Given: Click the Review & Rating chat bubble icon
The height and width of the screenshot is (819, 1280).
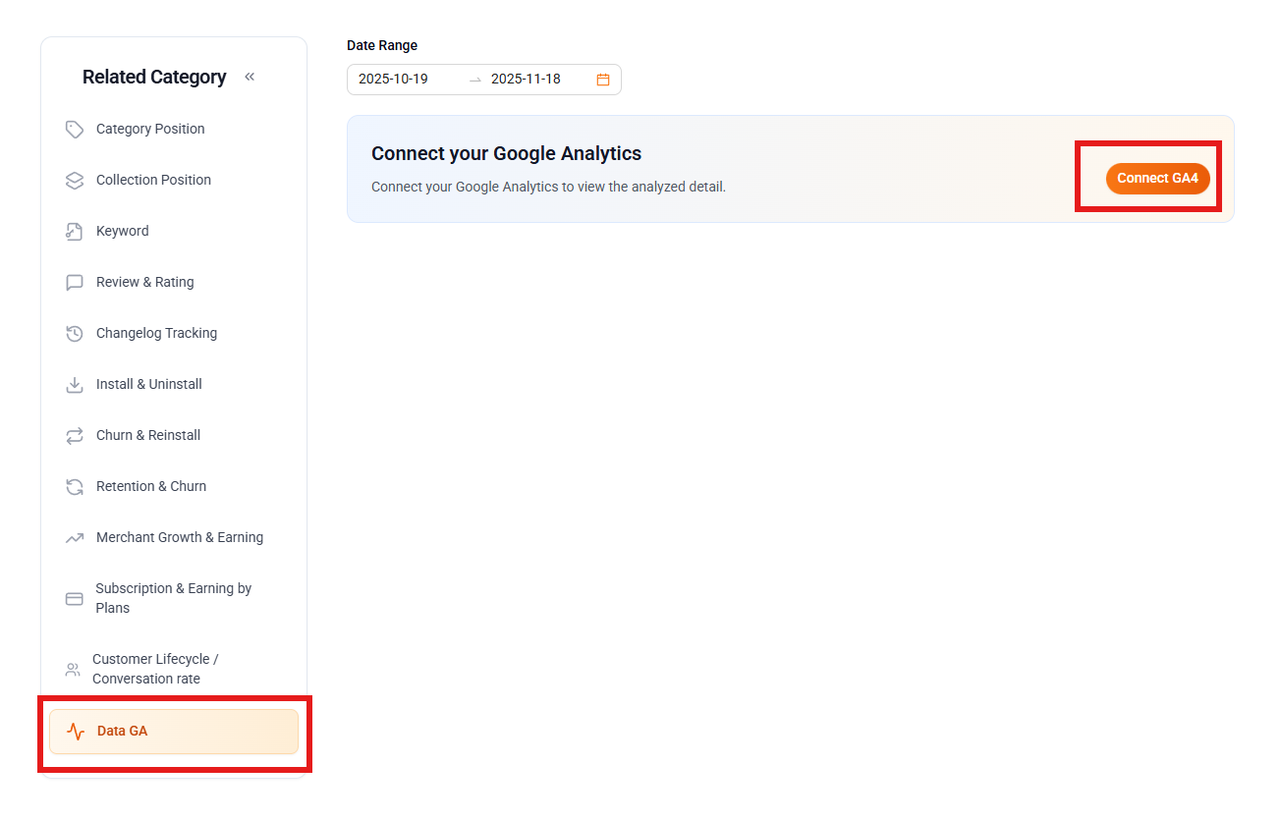Looking at the screenshot, I should point(74,282).
